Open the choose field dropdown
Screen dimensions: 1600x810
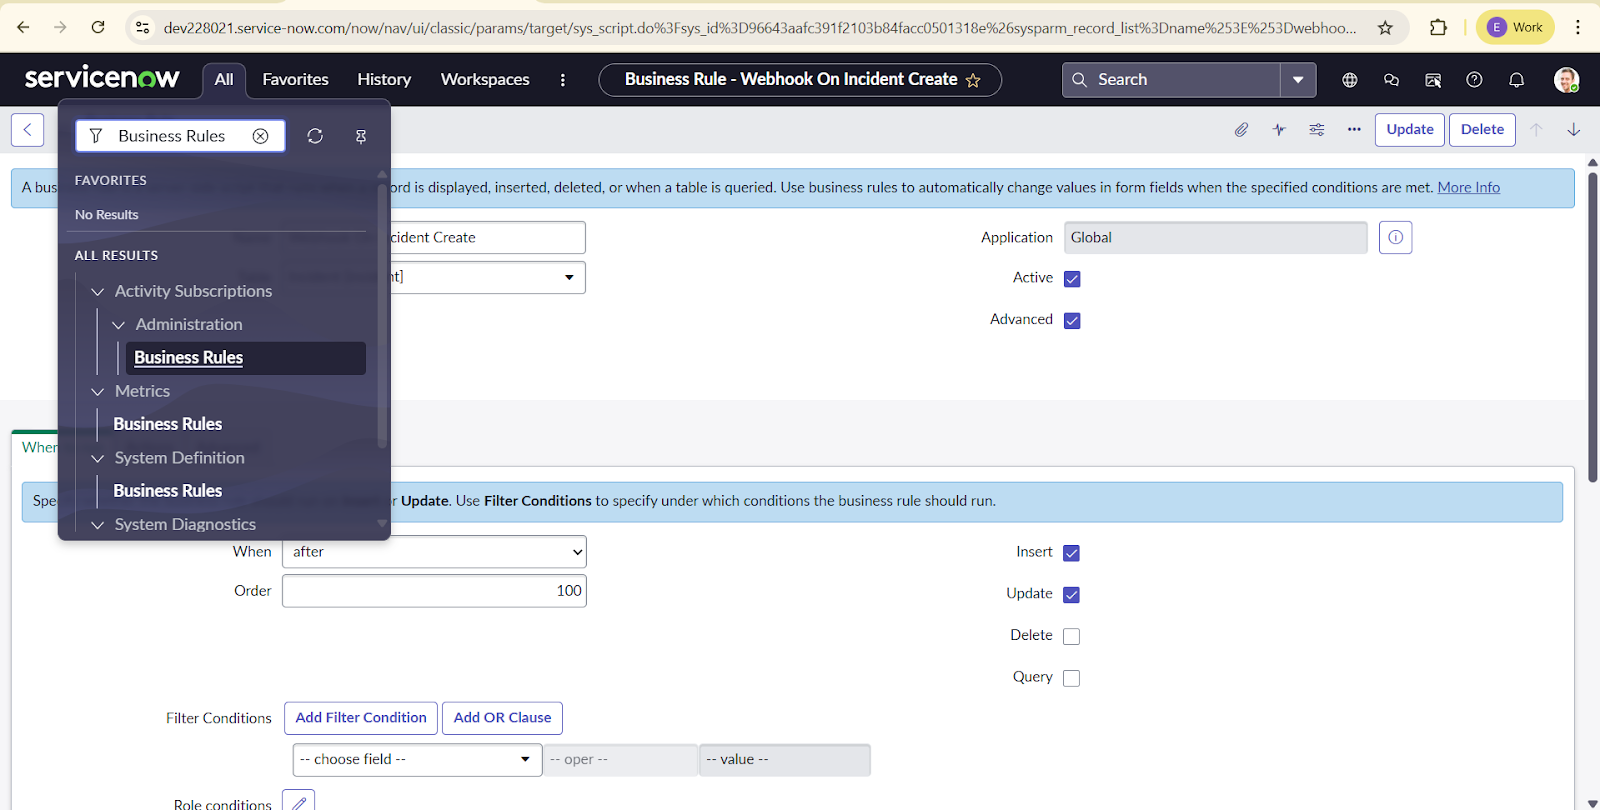tap(417, 760)
